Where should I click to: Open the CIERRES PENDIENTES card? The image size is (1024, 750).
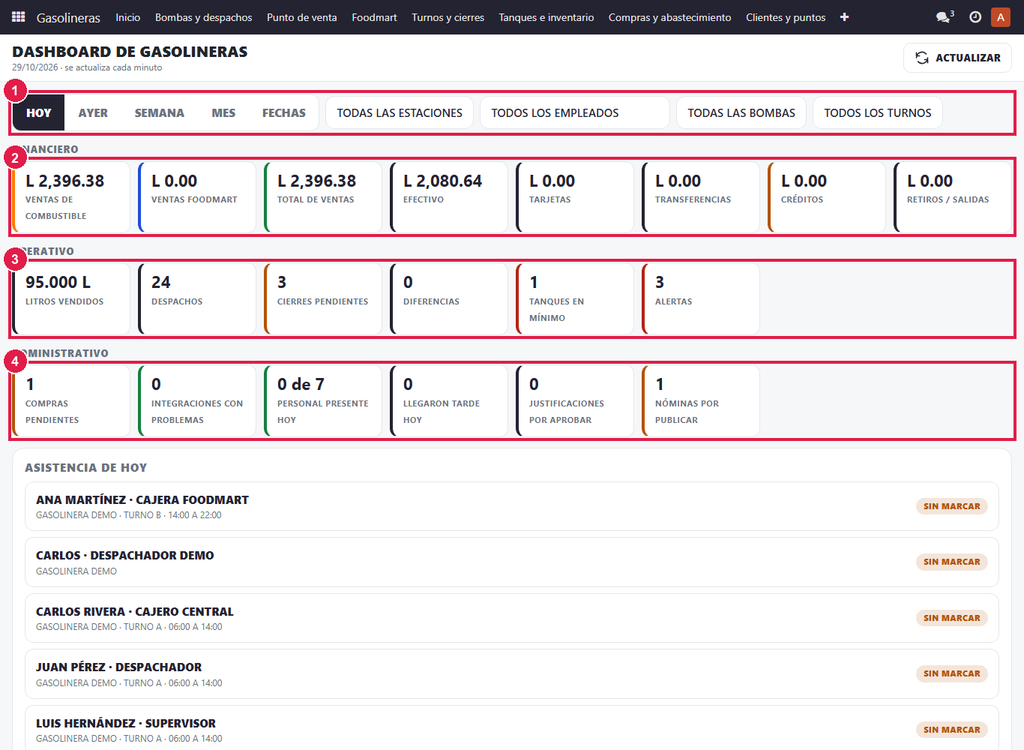click(x=323, y=299)
